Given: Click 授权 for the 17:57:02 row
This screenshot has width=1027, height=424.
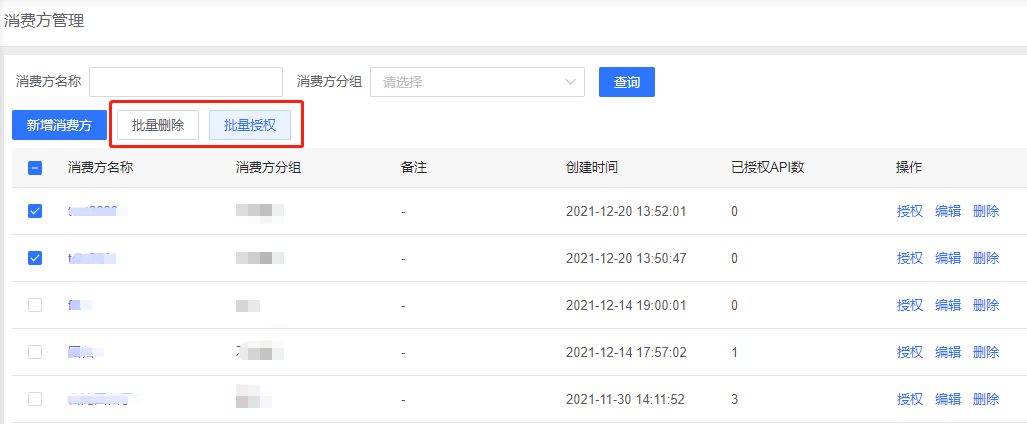Looking at the screenshot, I should click(910, 352).
